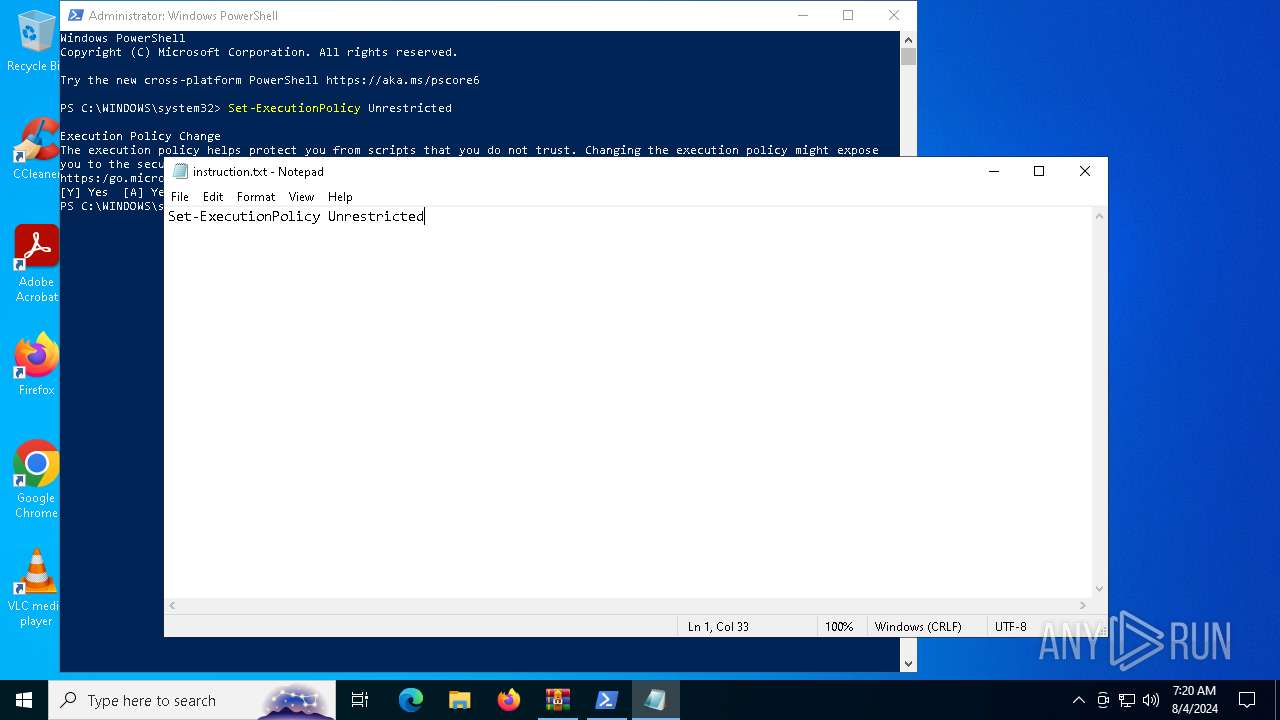
Task: Maximize the PowerShell window
Action: tap(848, 15)
